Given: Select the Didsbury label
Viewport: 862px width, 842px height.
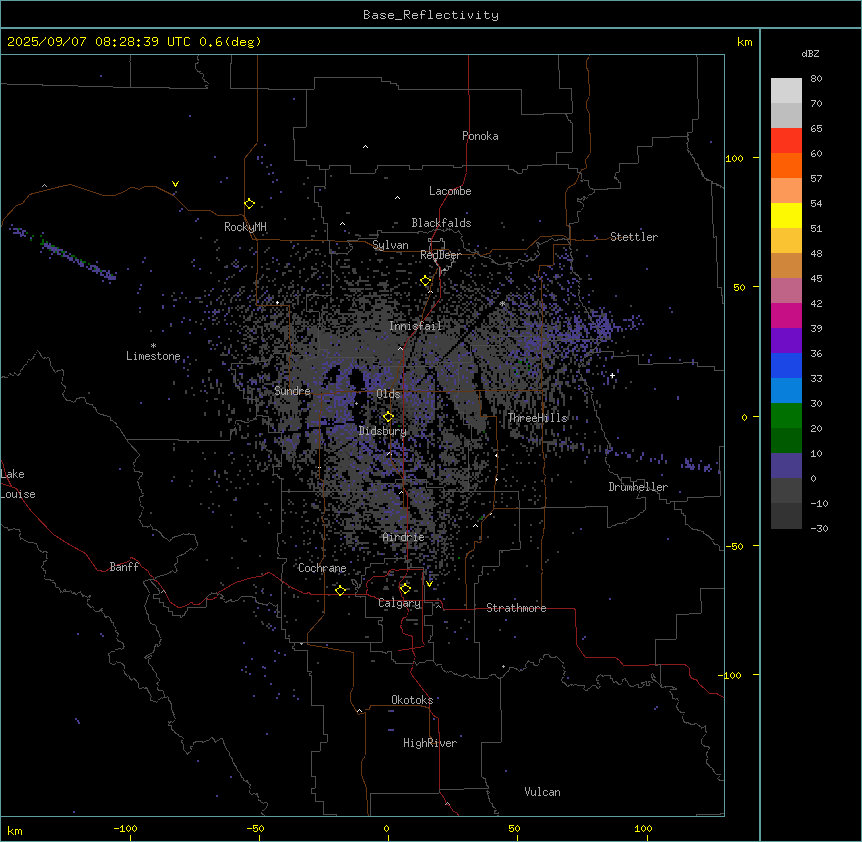Looking at the screenshot, I should [383, 431].
